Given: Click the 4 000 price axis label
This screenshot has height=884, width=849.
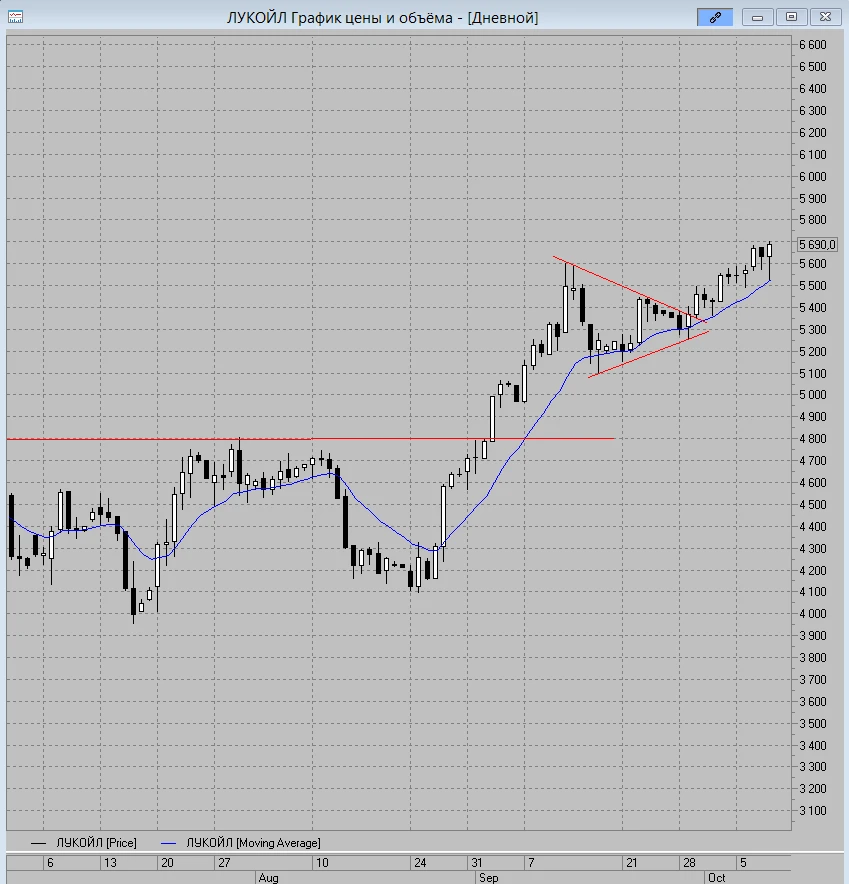Looking at the screenshot, I should (812, 613).
